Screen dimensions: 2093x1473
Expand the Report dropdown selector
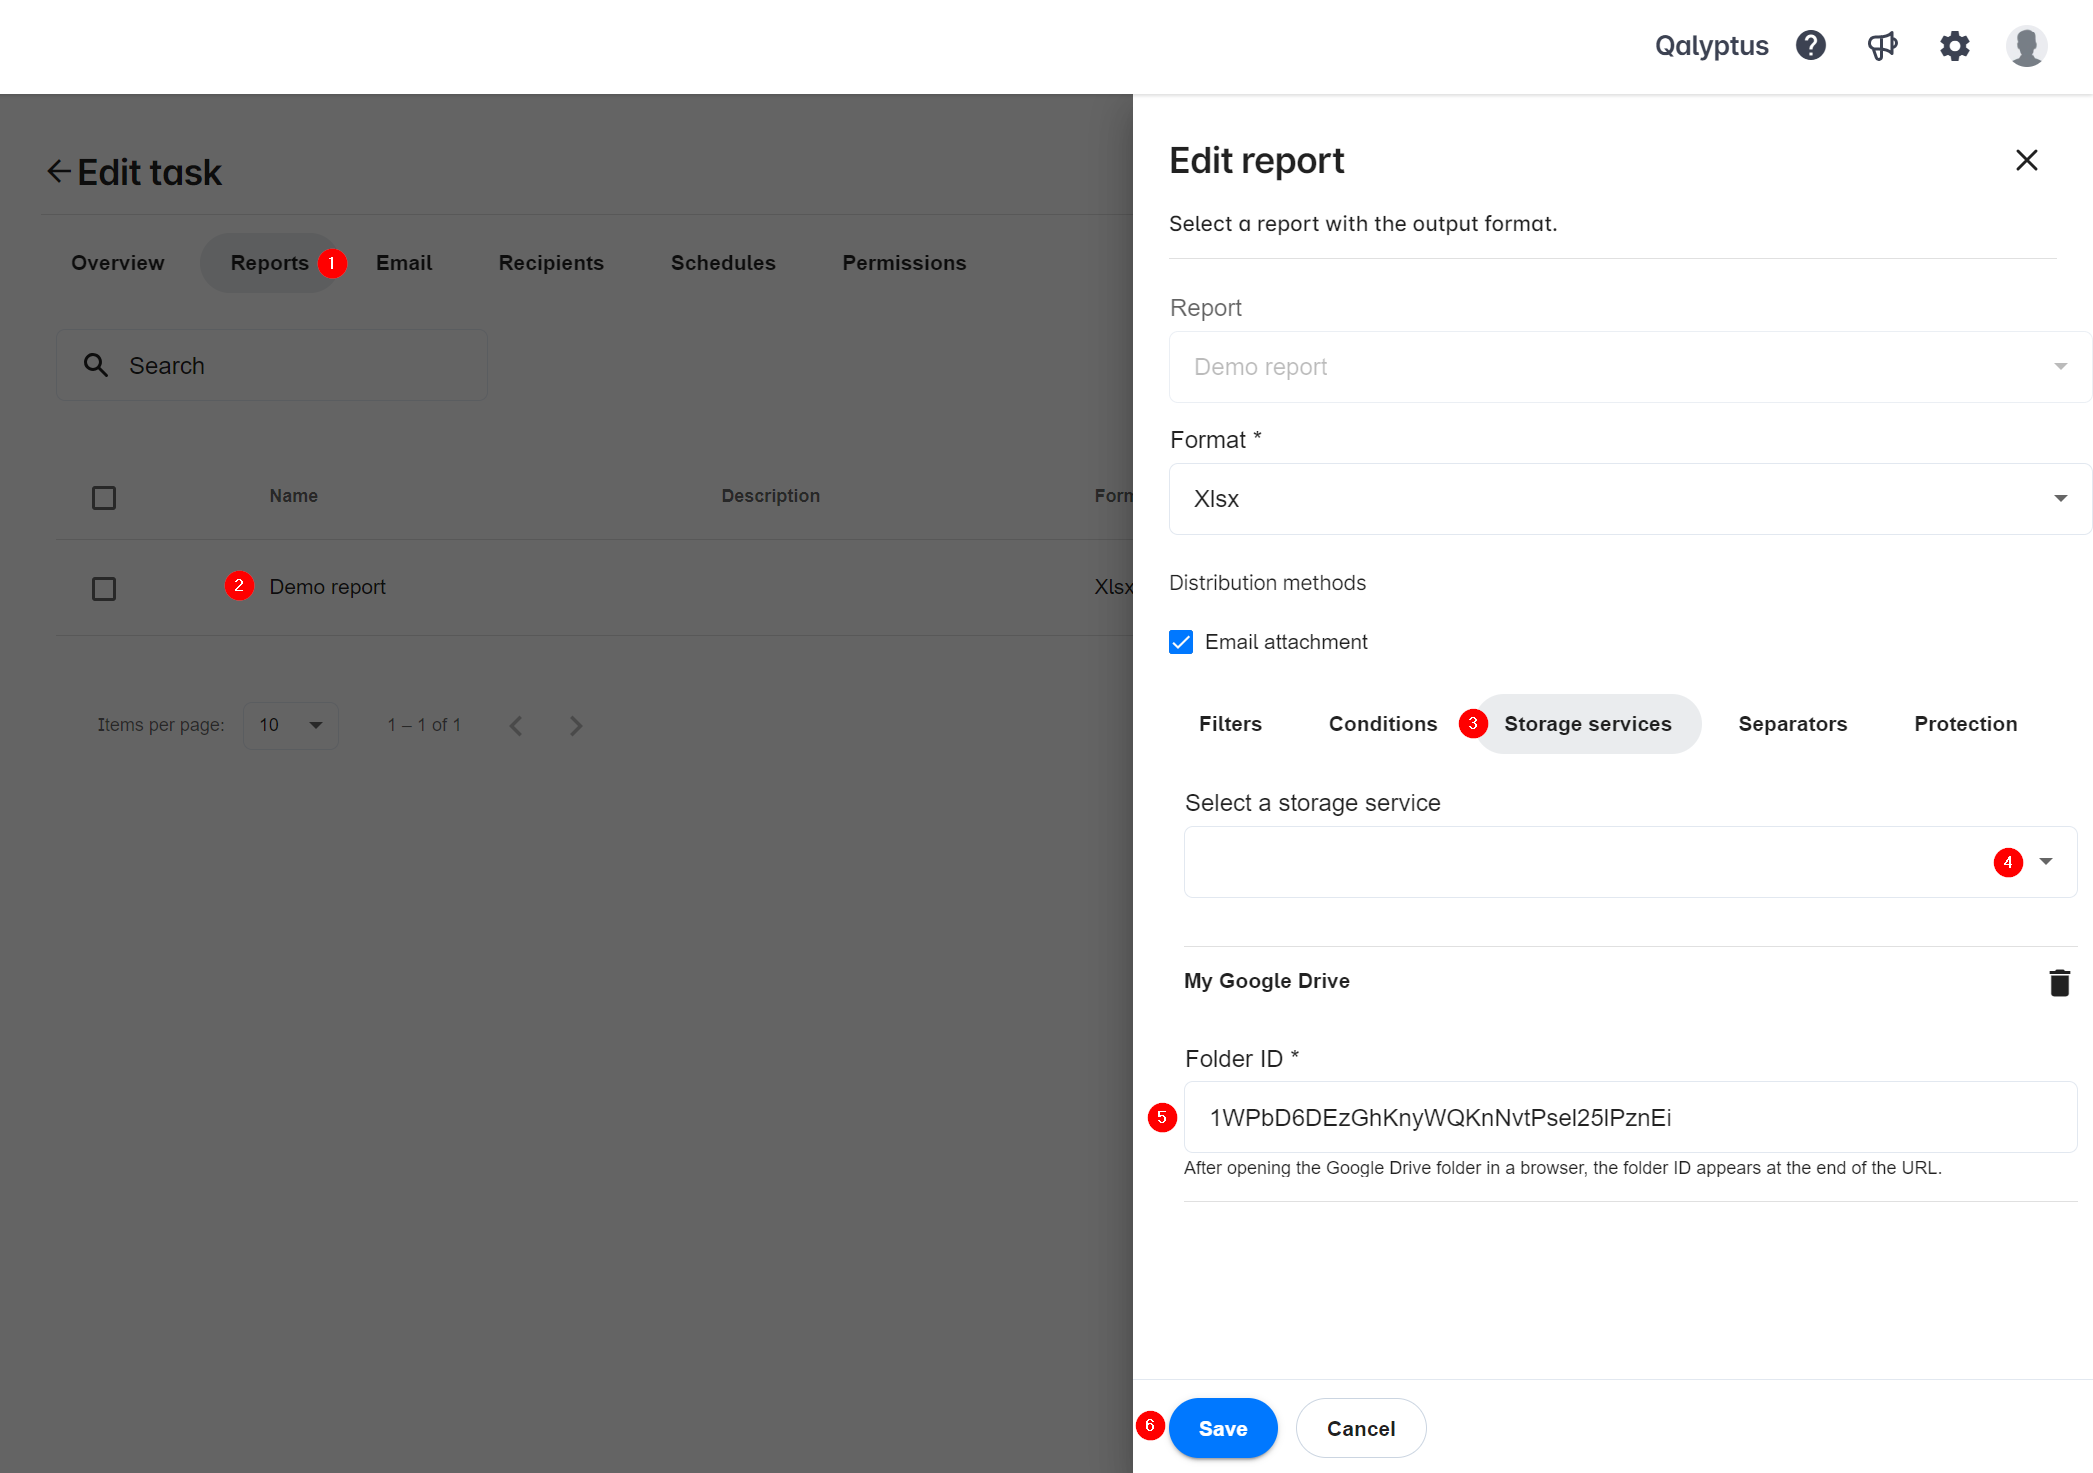2066,367
